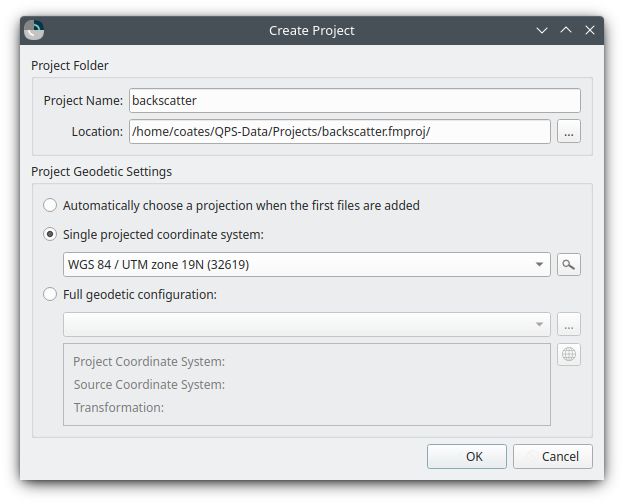Click the Project Coordinate System label
624x504 pixels.
149,362
